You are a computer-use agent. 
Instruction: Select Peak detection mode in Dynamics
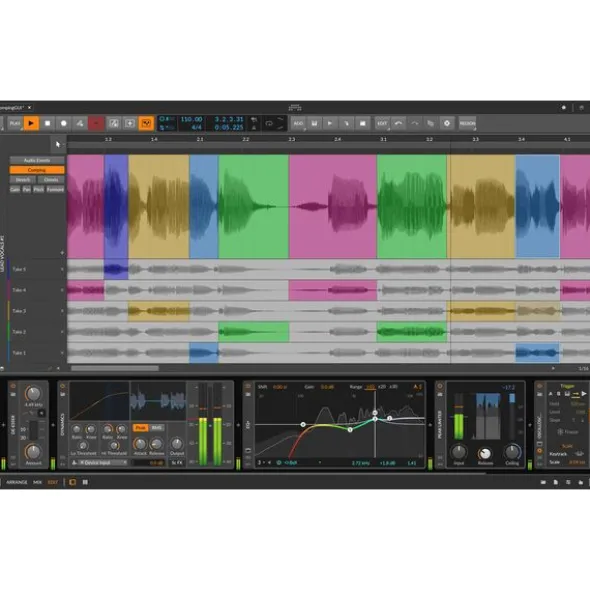(141, 428)
